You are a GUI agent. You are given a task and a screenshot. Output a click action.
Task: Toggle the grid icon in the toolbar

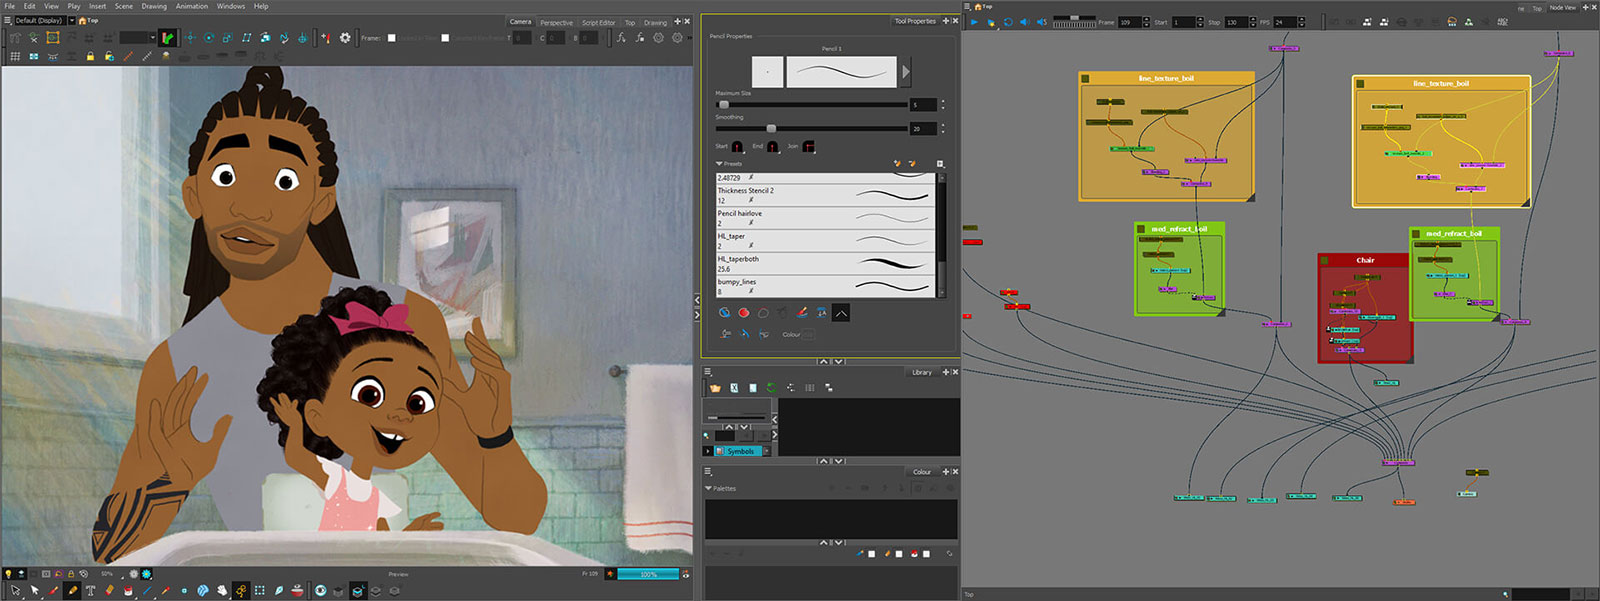coord(15,57)
